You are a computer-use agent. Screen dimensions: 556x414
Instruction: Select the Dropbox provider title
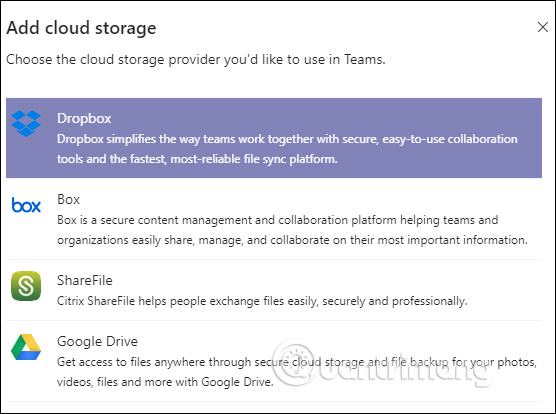click(84, 118)
